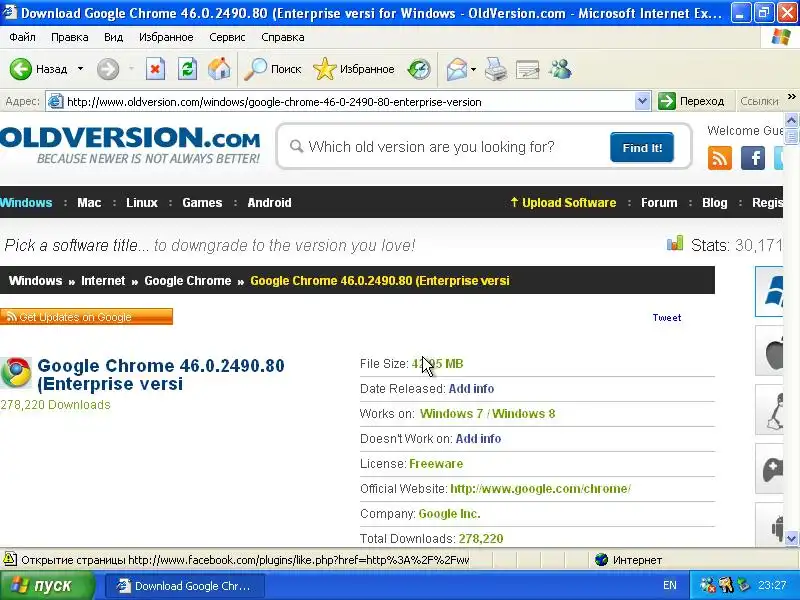800x600 pixels.
Task: Stop page loading with red X icon
Action: tap(155, 69)
